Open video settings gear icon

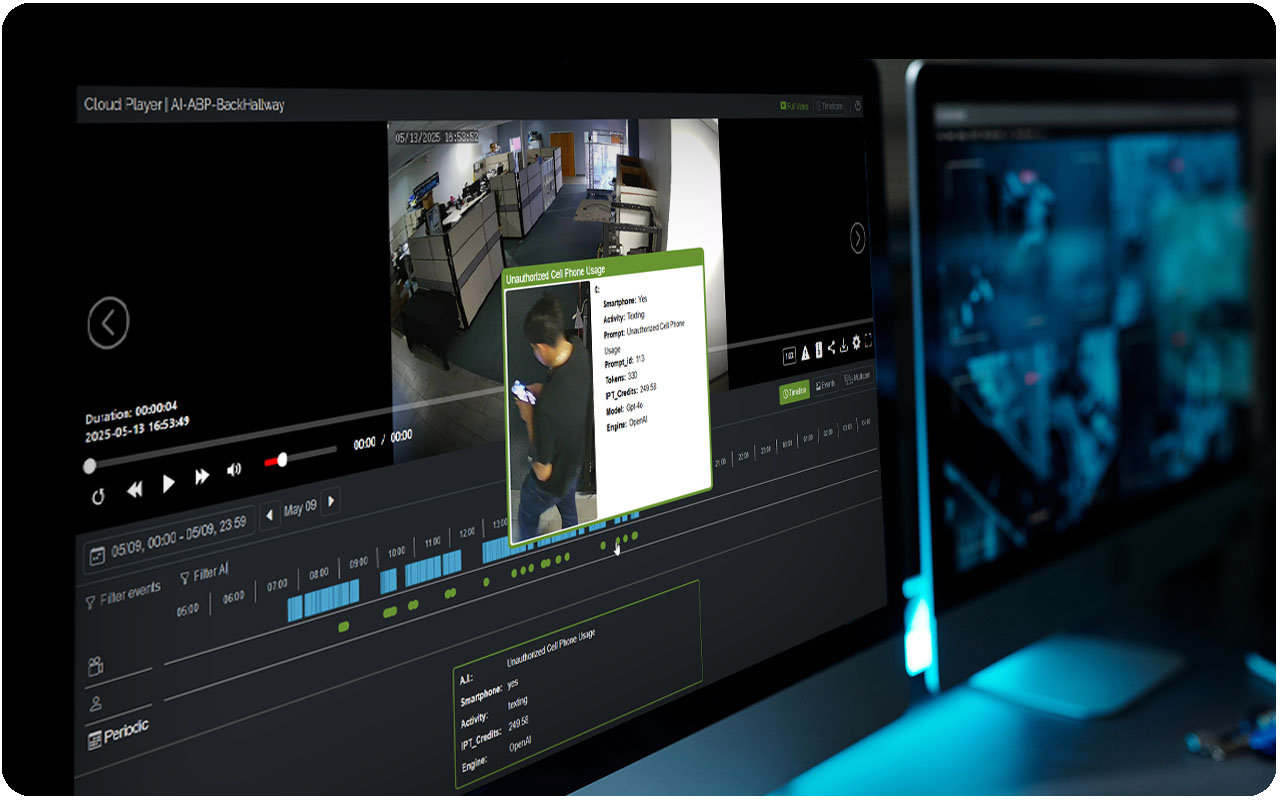point(856,343)
